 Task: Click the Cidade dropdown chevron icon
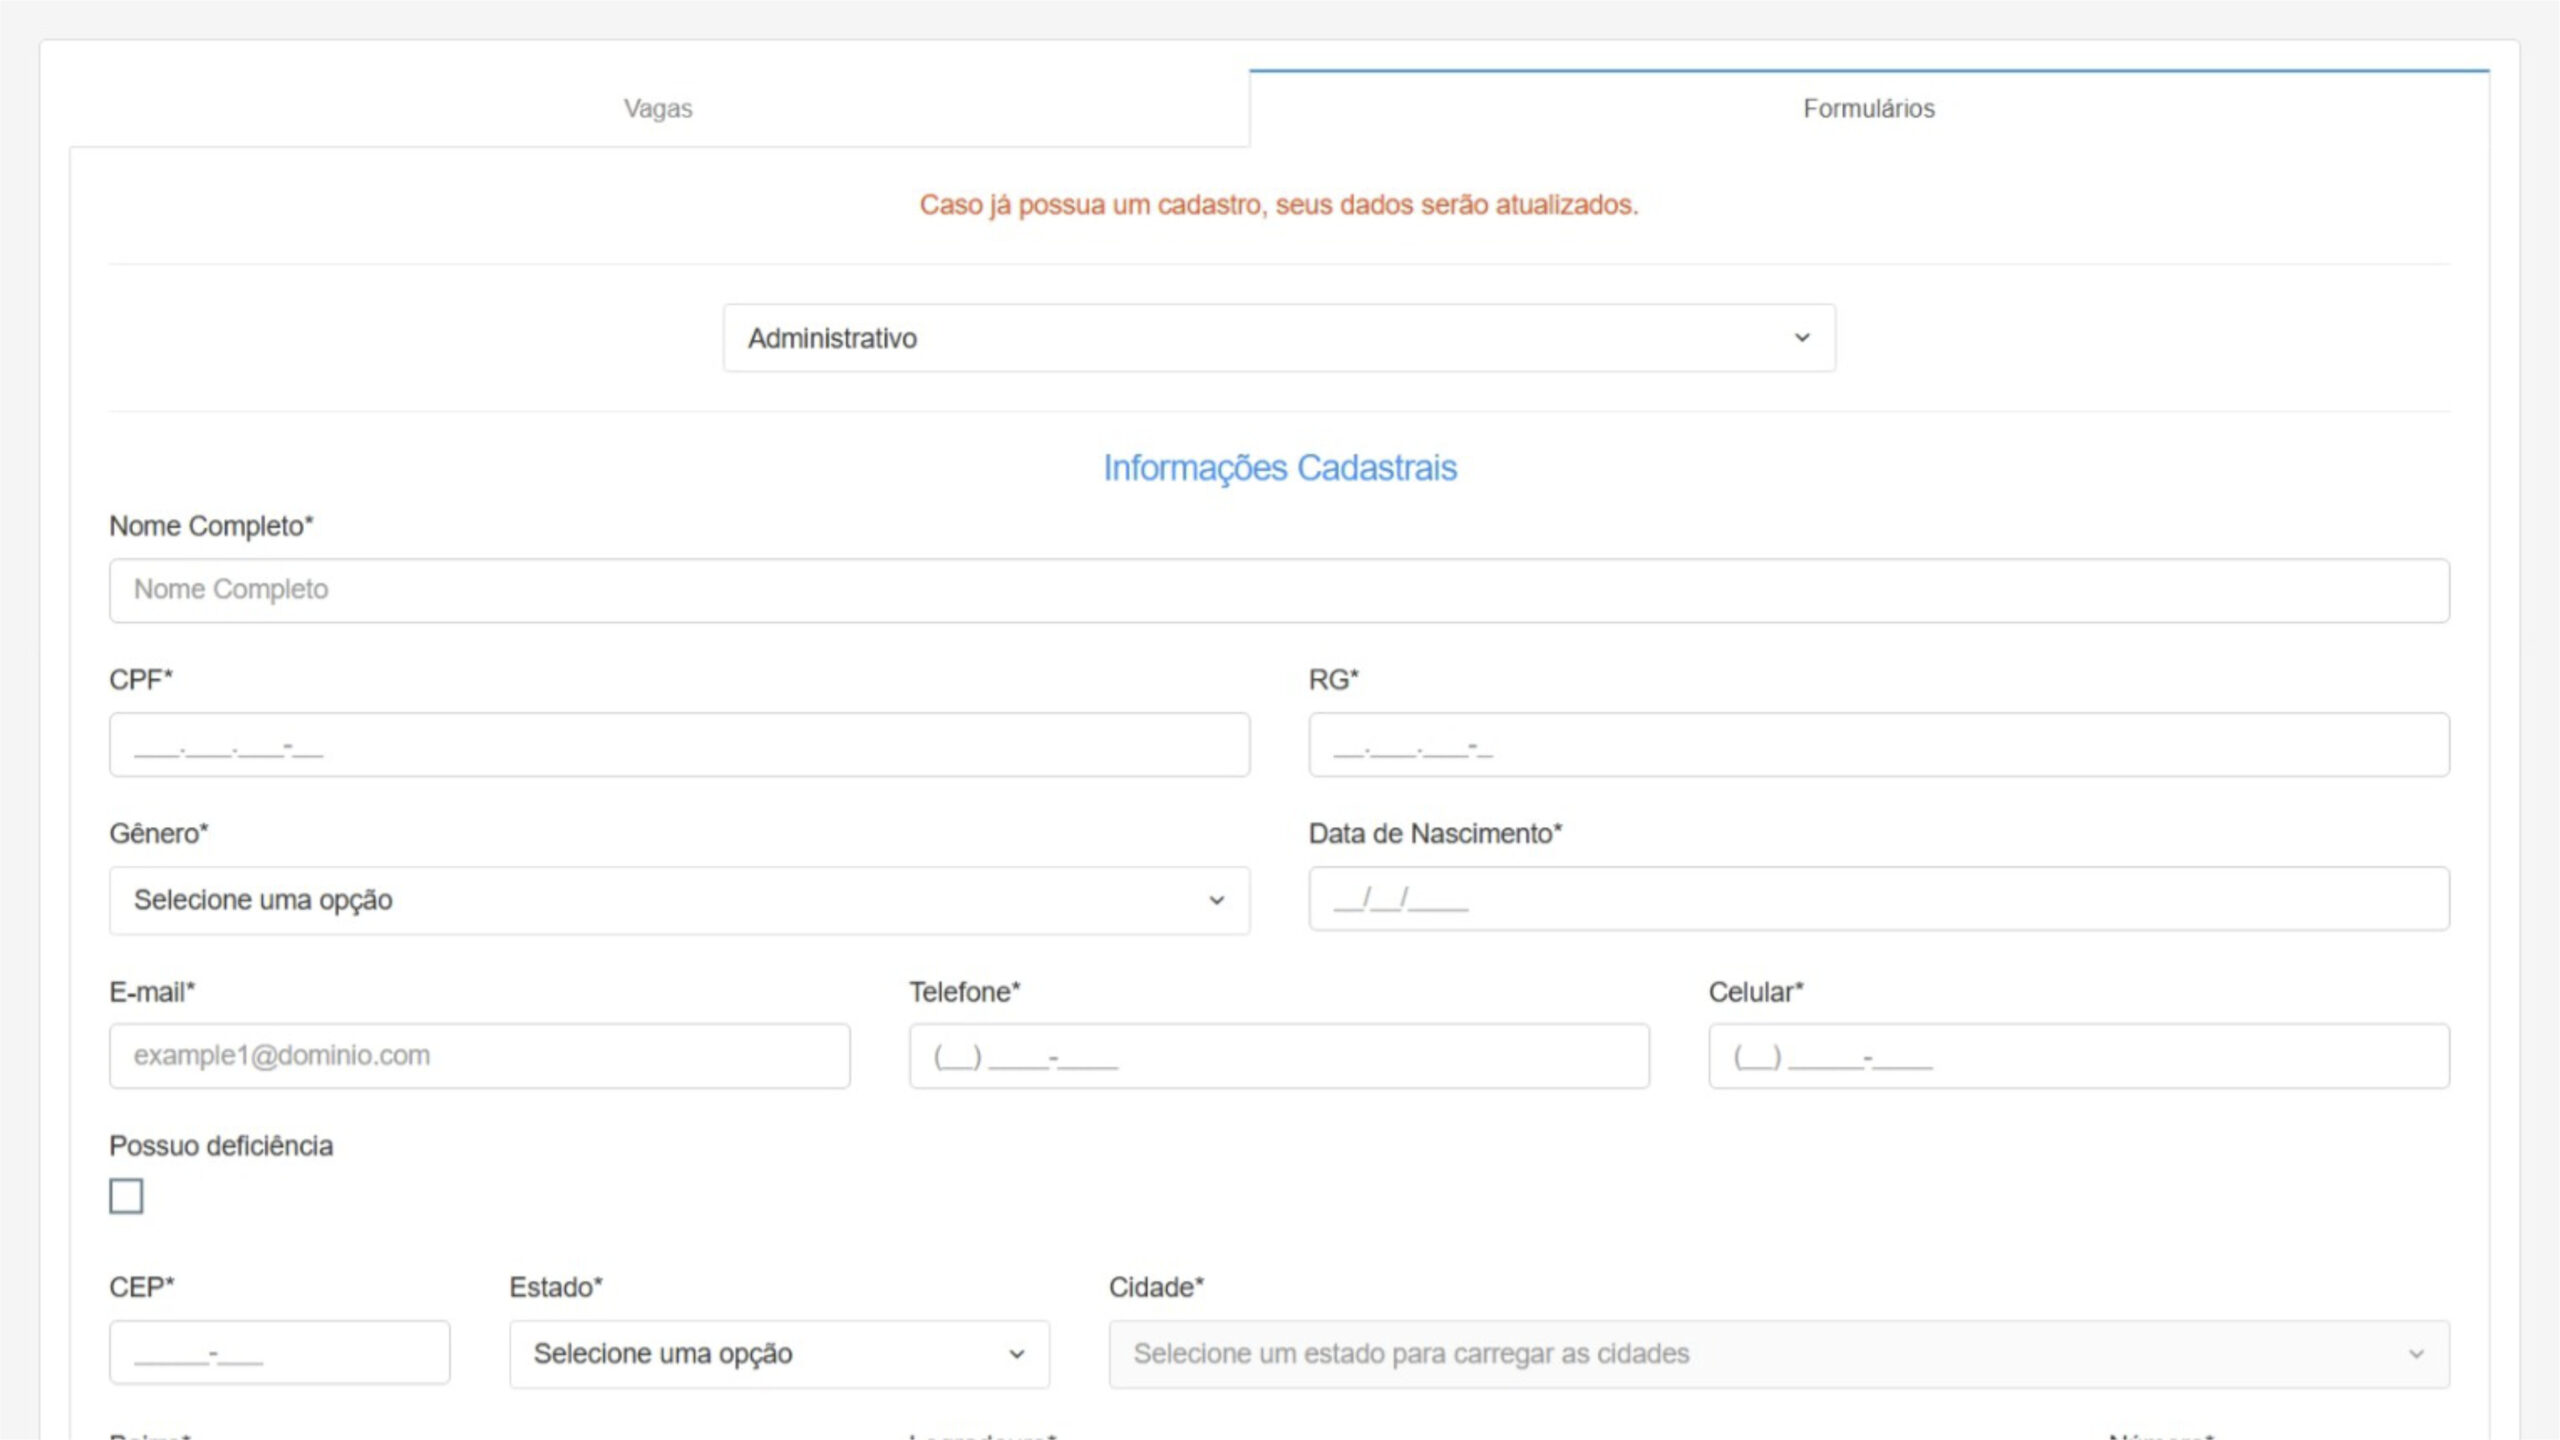point(2416,1354)
